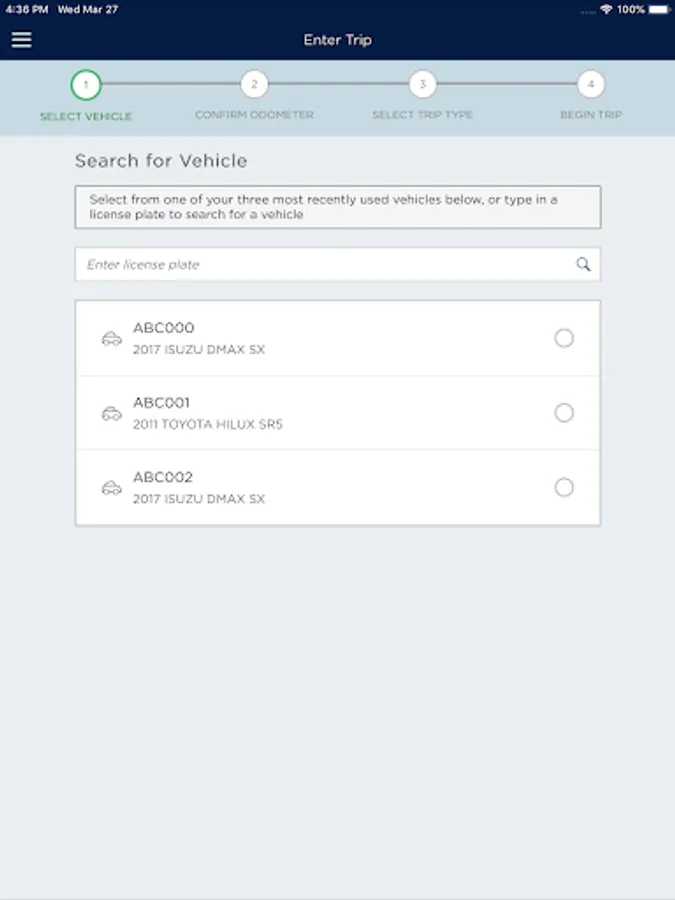Click the car icon beside ABC001
This screenshot has height=900, width=675.
[x=112, y=413]
